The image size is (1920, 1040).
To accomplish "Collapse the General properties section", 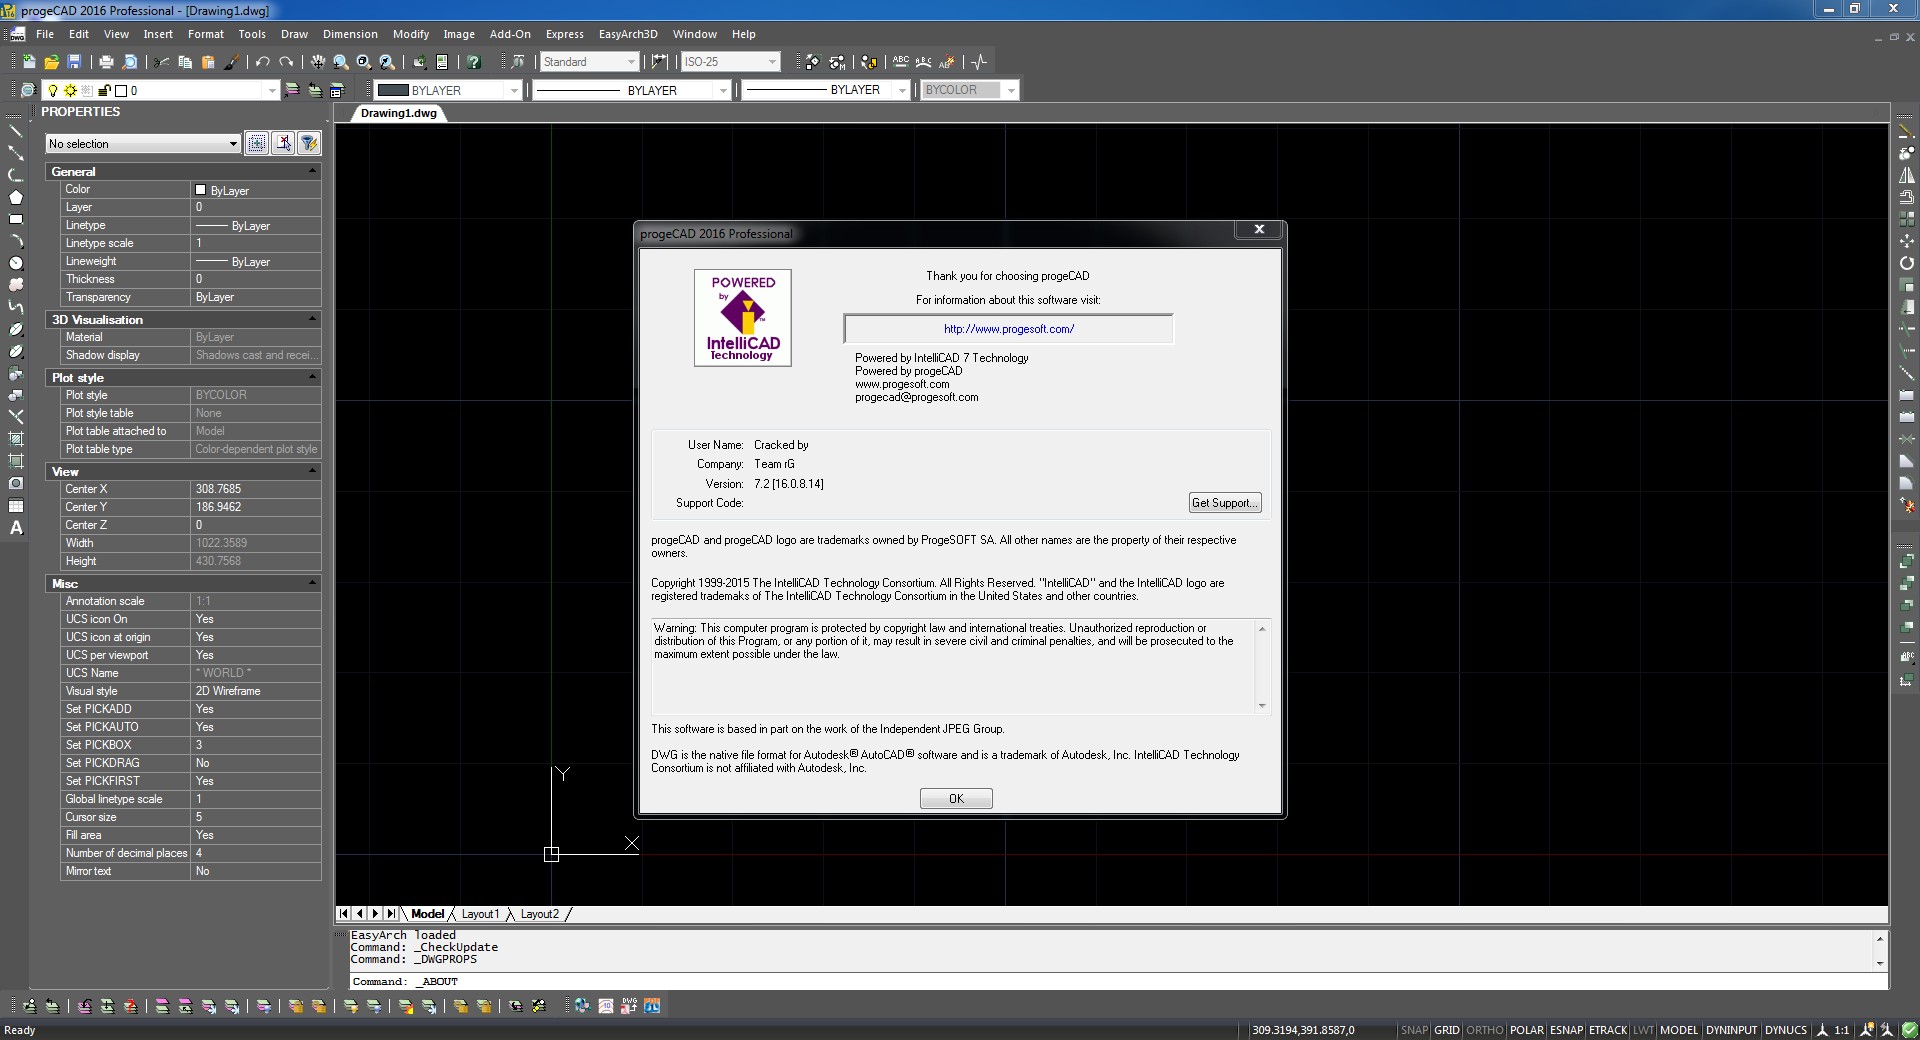I will tap(312, 171).
